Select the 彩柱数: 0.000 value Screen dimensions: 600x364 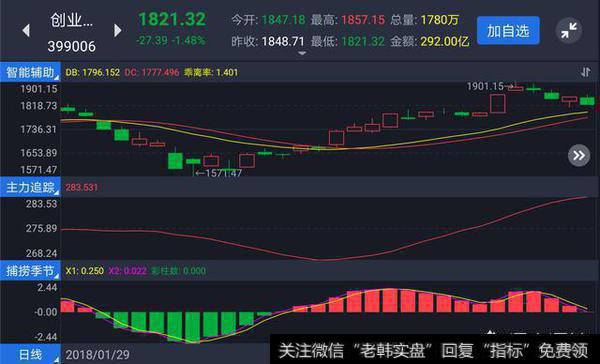point(179,271)
